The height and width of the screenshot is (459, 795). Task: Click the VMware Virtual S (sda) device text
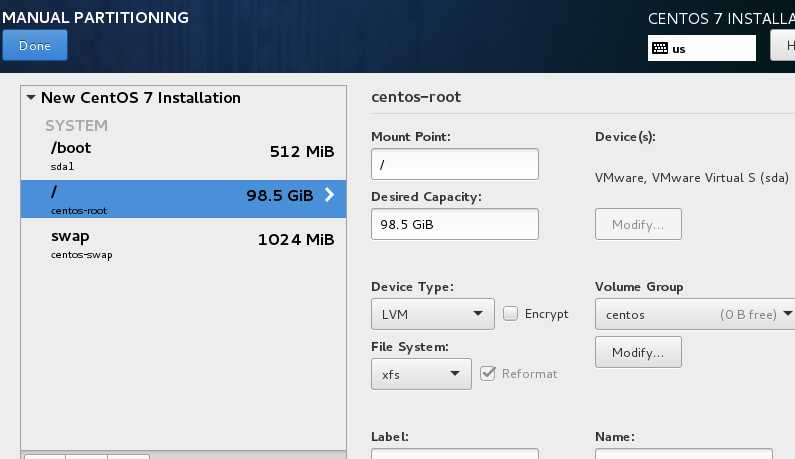tap(692, 178)
